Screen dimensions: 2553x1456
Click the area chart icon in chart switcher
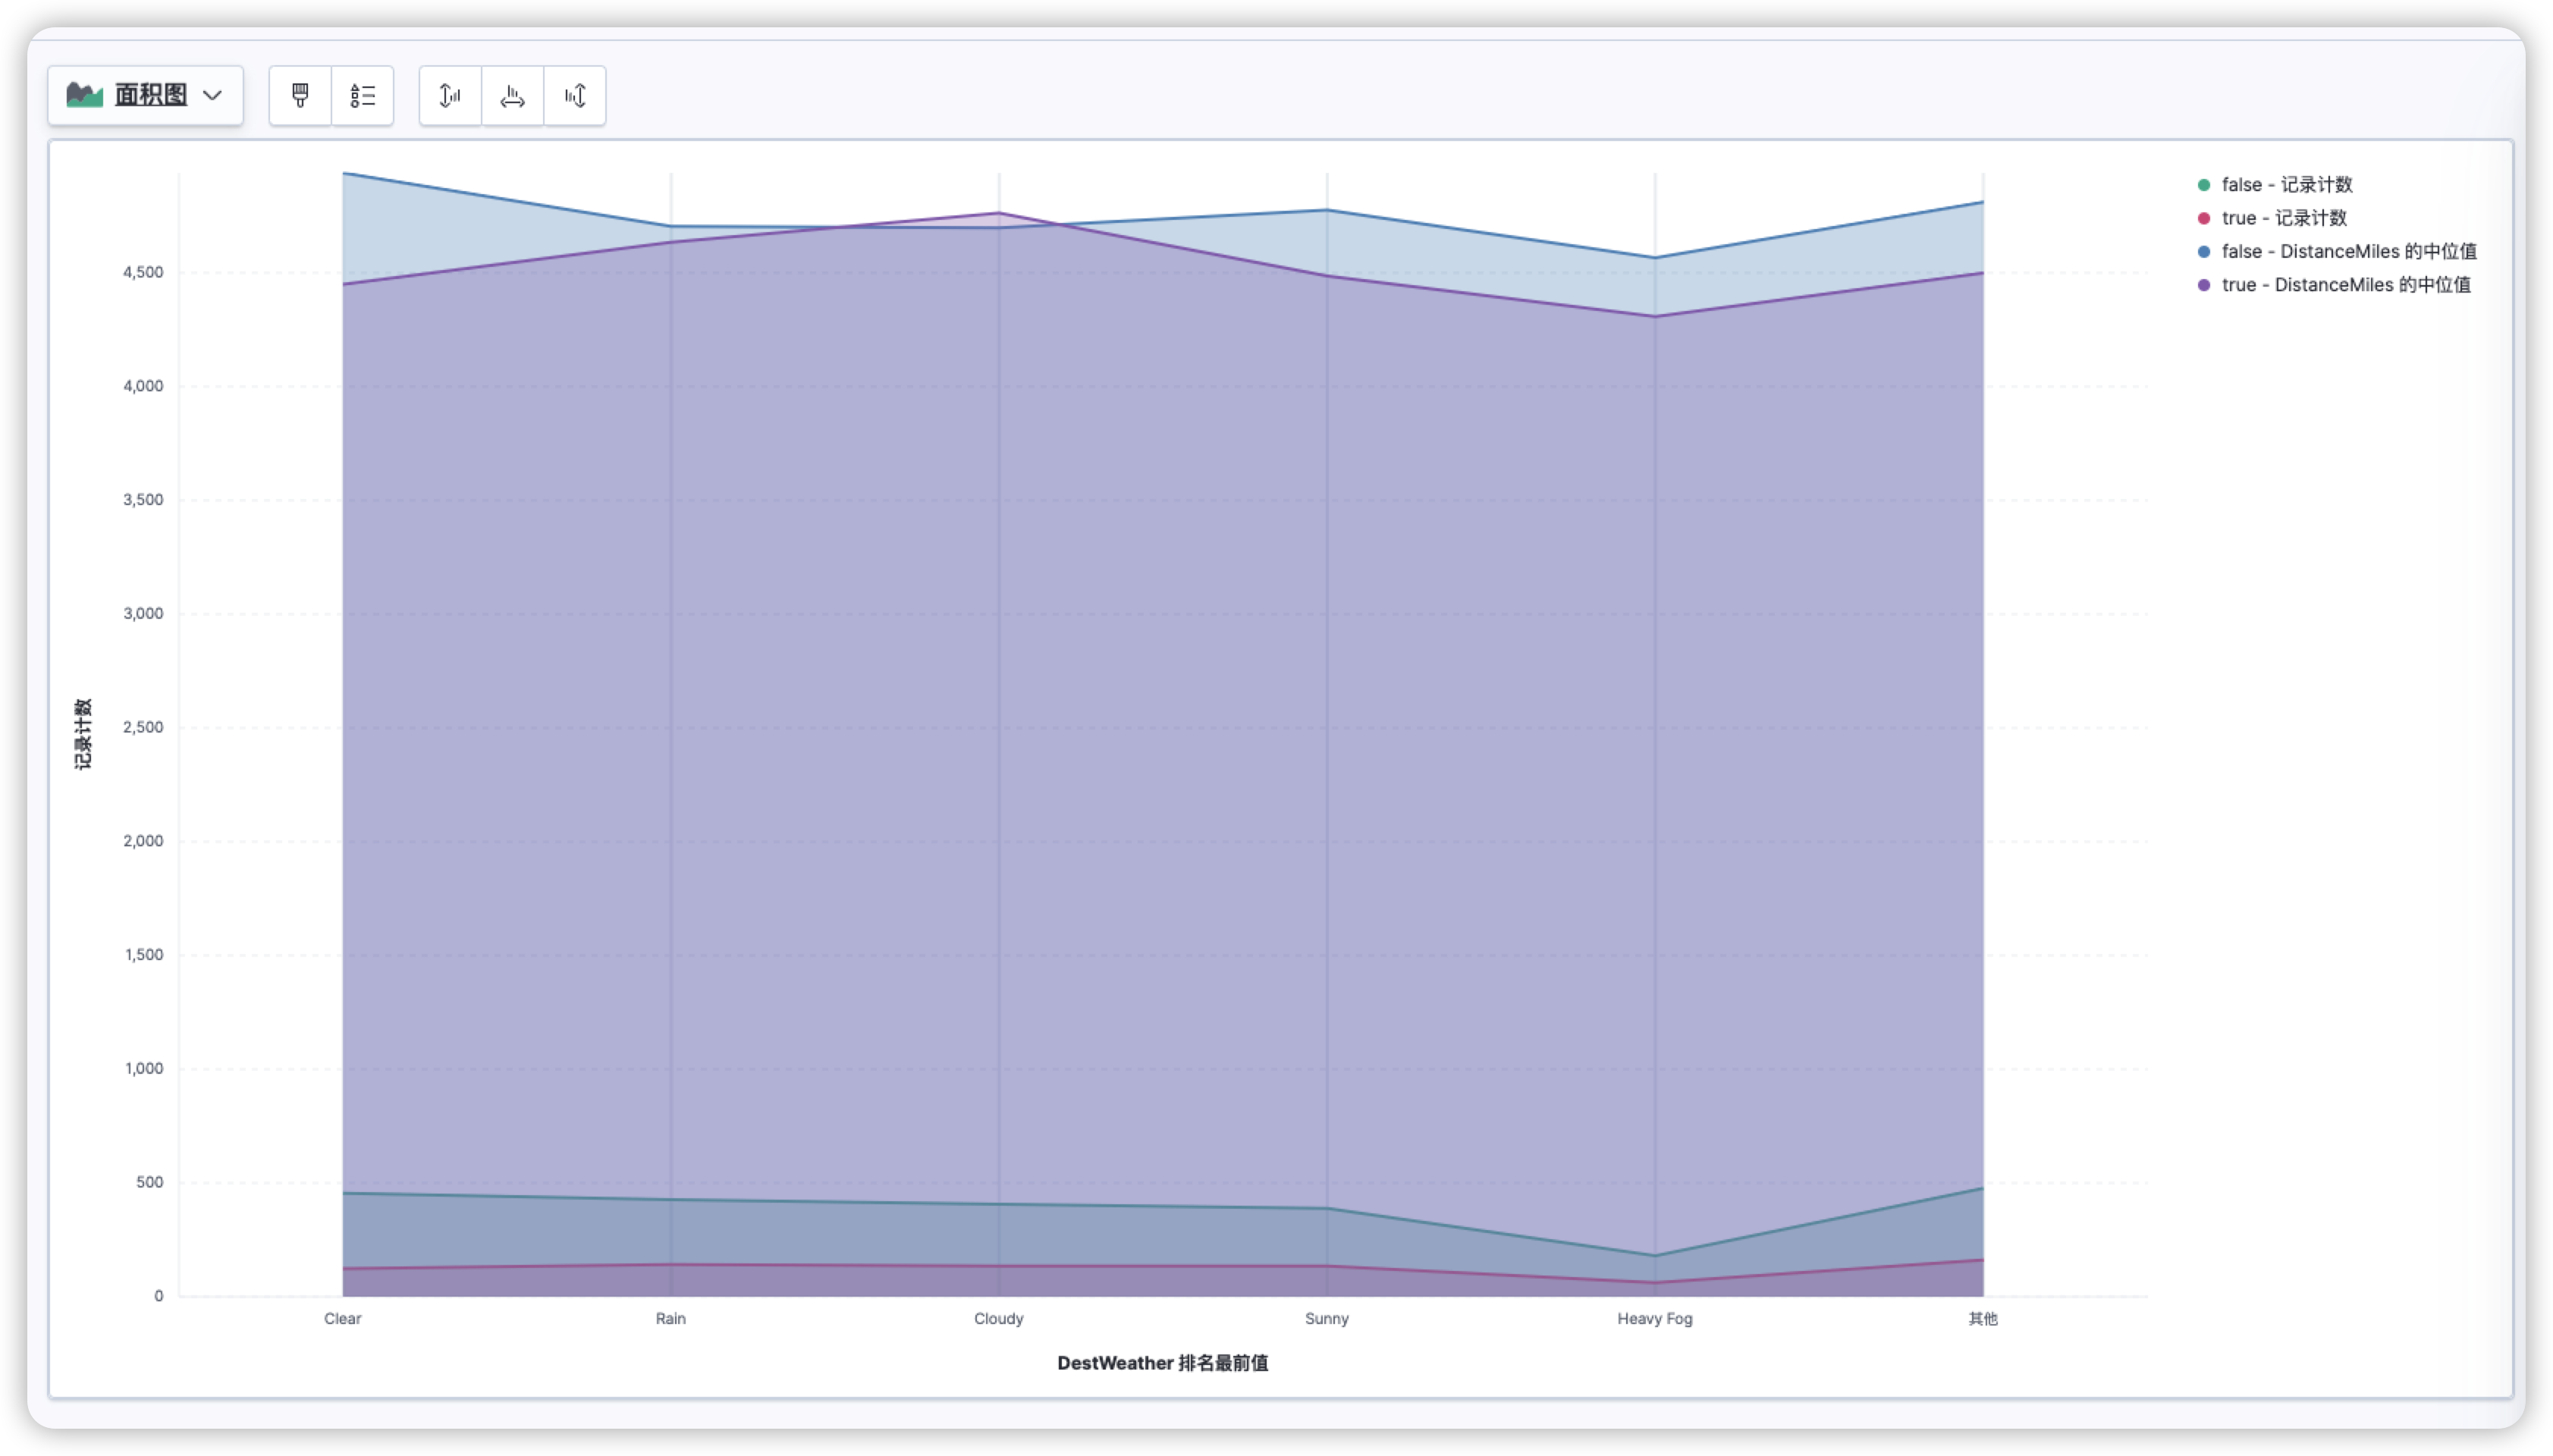click(85, 95)
